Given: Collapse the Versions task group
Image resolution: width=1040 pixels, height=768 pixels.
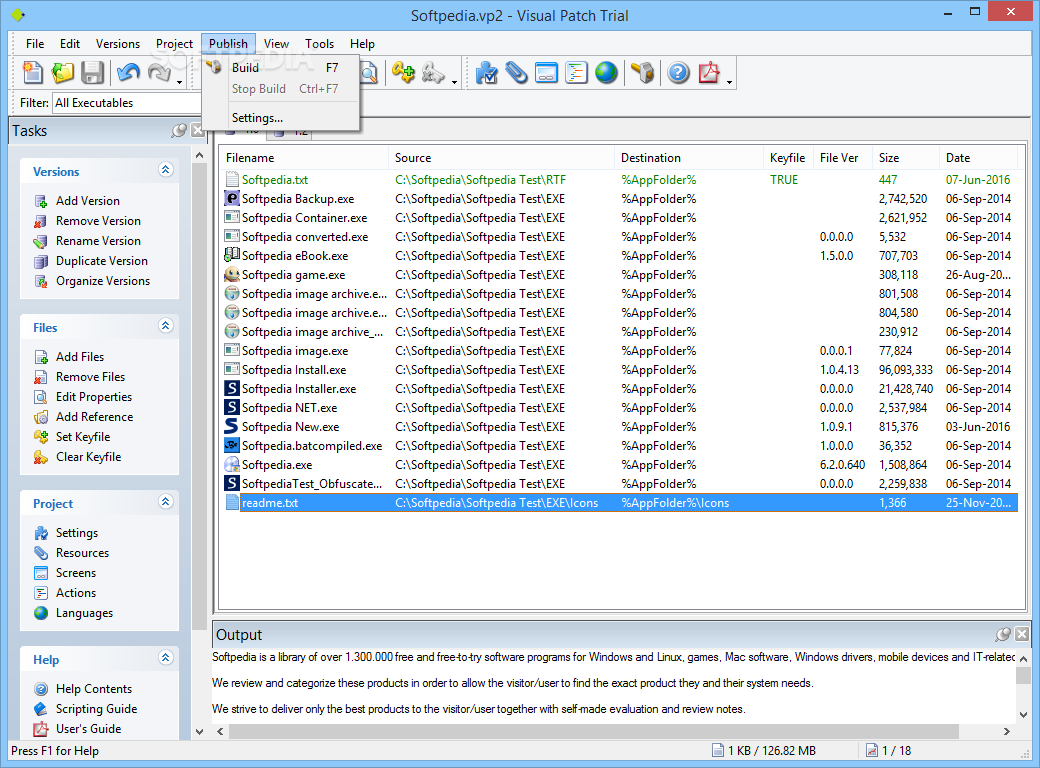Looking at the screenshot, I should [166, 170].
